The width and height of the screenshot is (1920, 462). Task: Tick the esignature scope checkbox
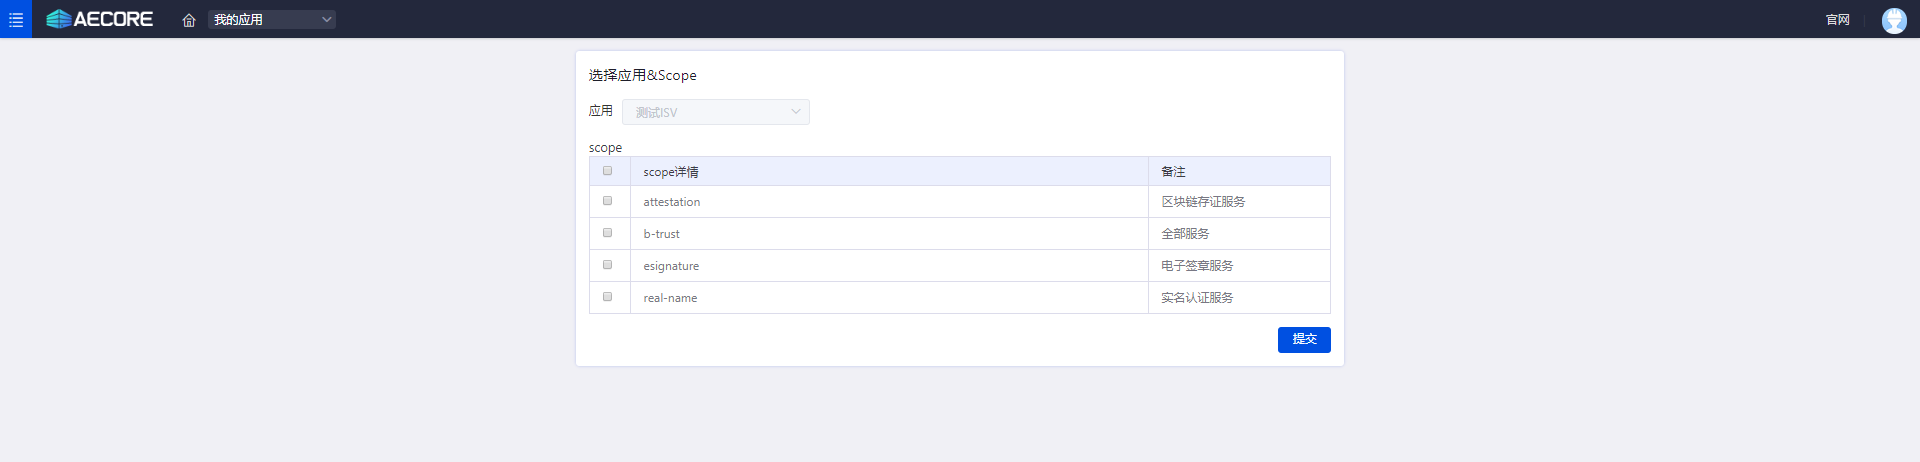tap(608, 265)
